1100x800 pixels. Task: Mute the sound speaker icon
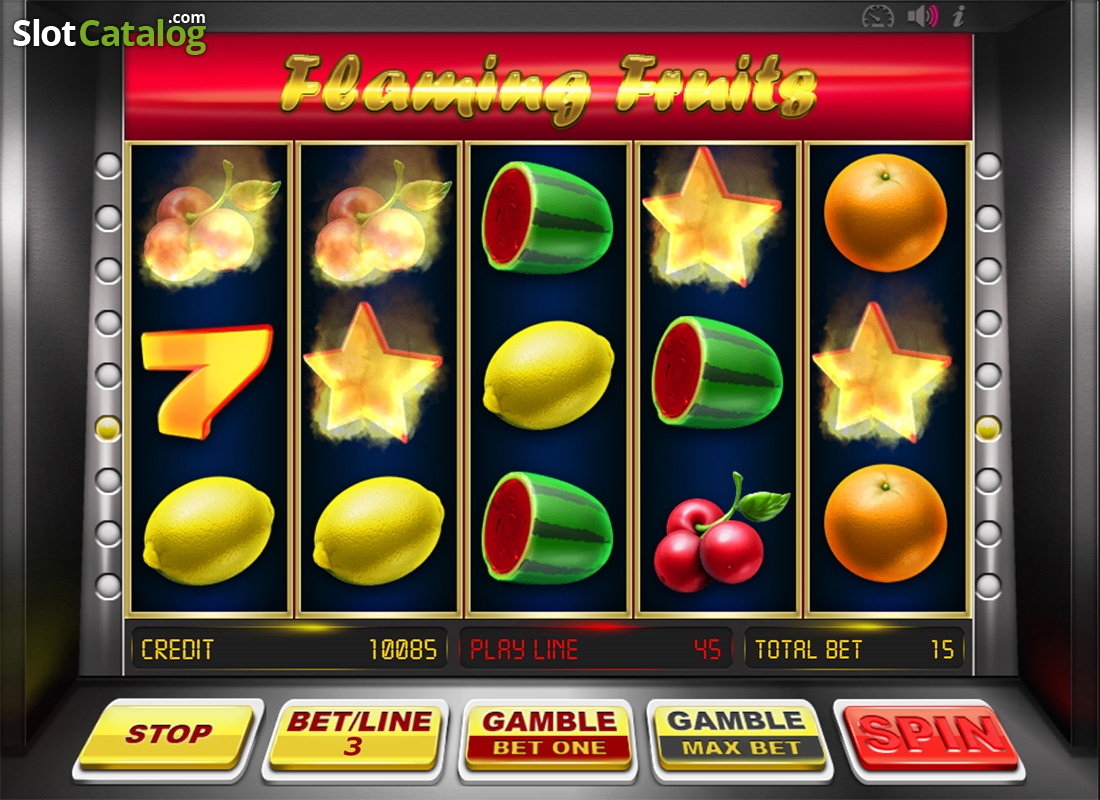coord(922,15)
